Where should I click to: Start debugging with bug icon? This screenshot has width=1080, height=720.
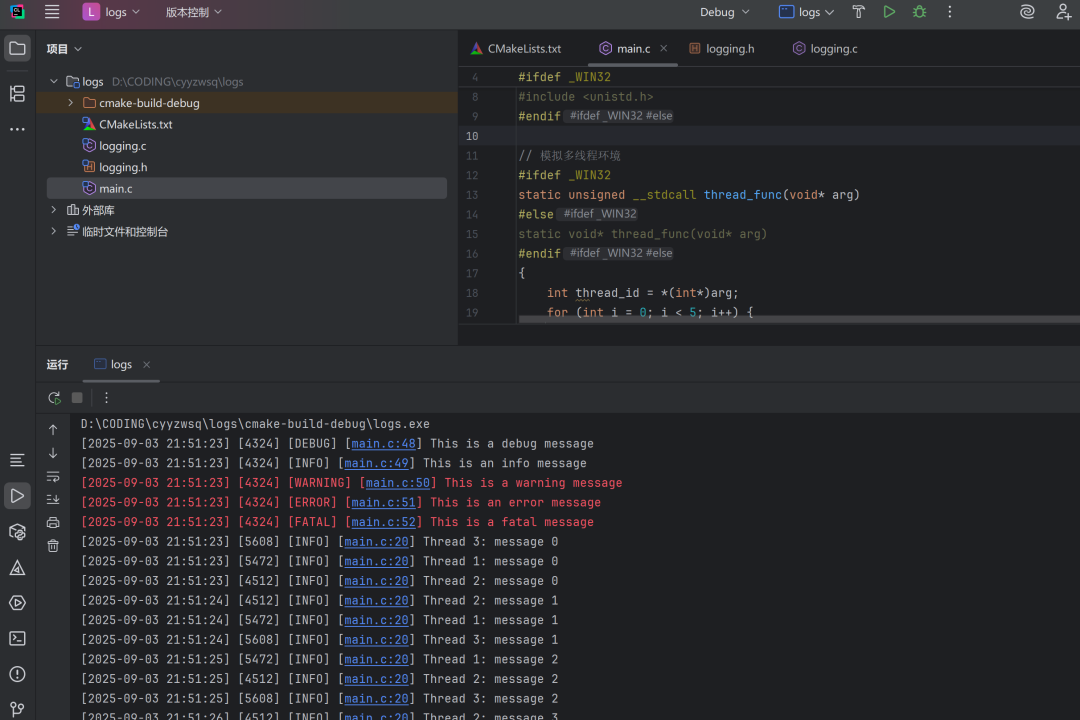point(920,12)
